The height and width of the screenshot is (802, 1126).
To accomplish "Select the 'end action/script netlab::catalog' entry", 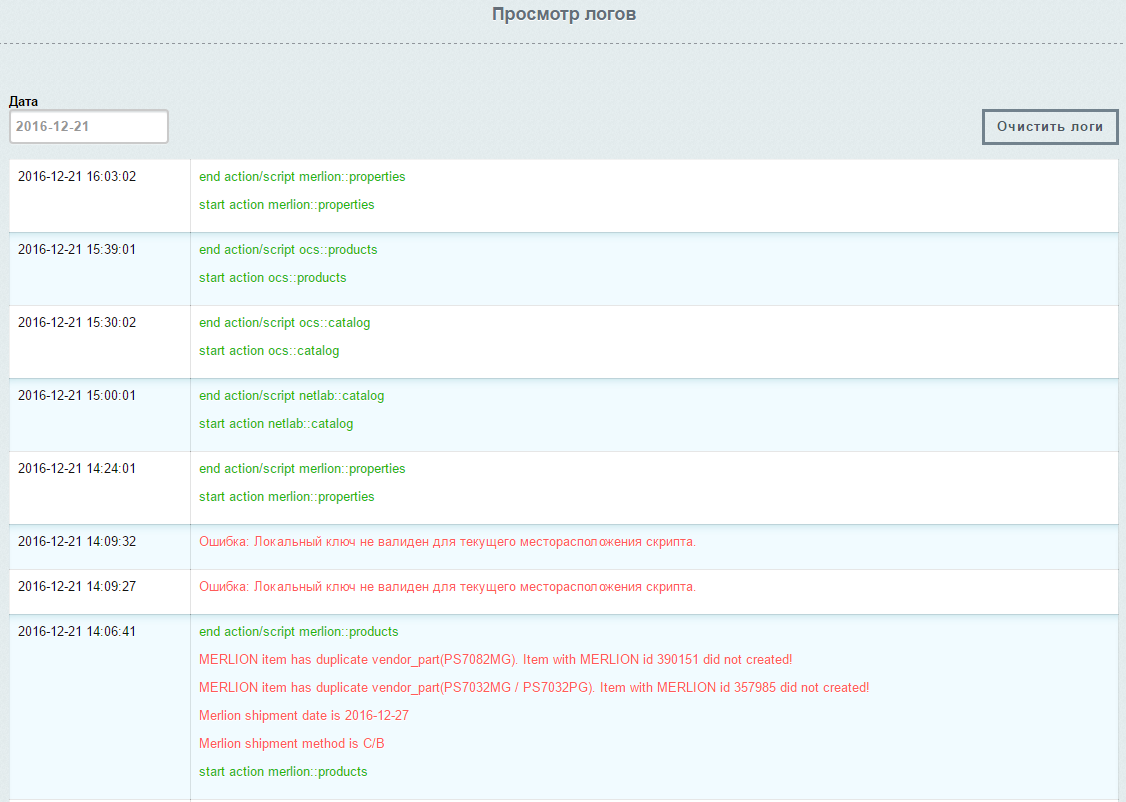I will point(291,396).
